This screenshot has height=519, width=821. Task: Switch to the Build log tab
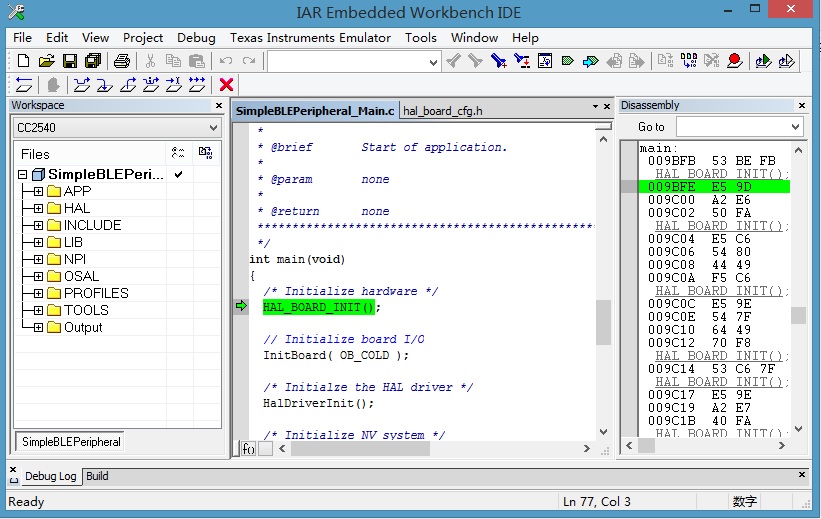97,476
